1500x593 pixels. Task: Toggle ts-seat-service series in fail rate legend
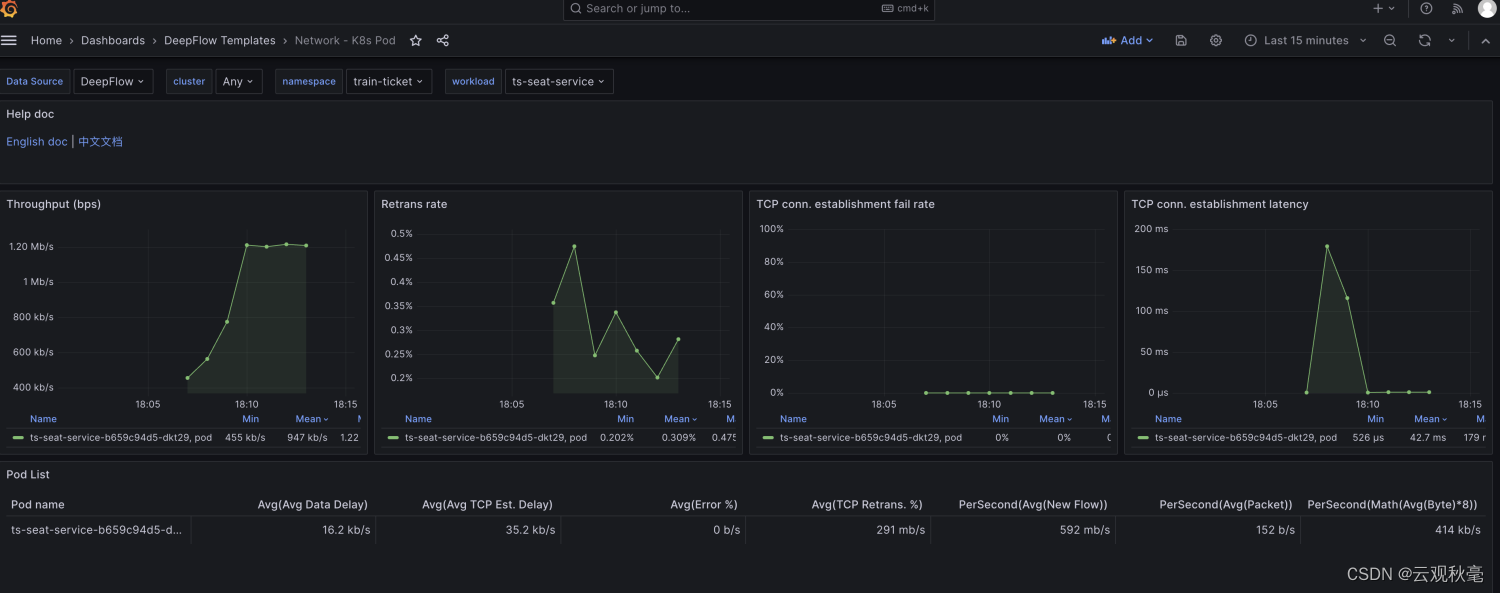click(871, 438)
